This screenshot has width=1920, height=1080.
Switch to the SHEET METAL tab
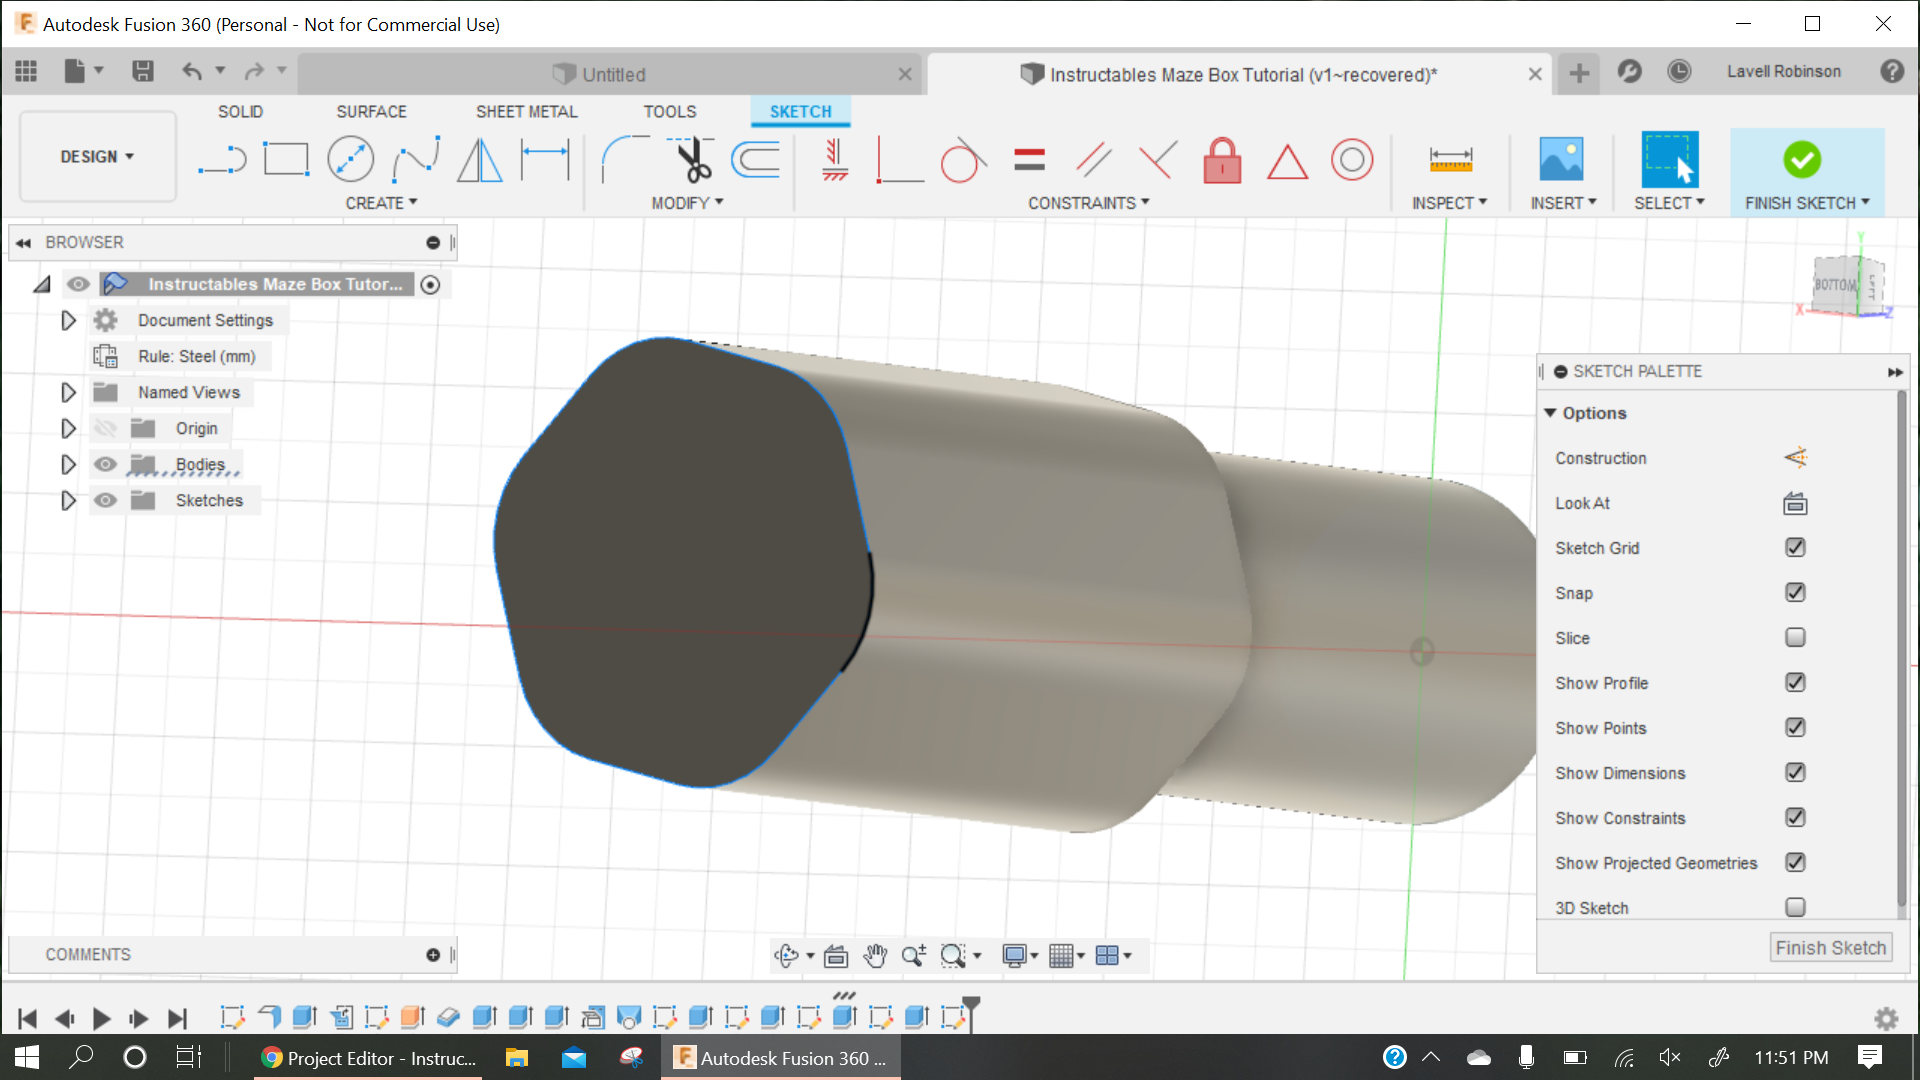pyautogui.click(x=526, y=112)
